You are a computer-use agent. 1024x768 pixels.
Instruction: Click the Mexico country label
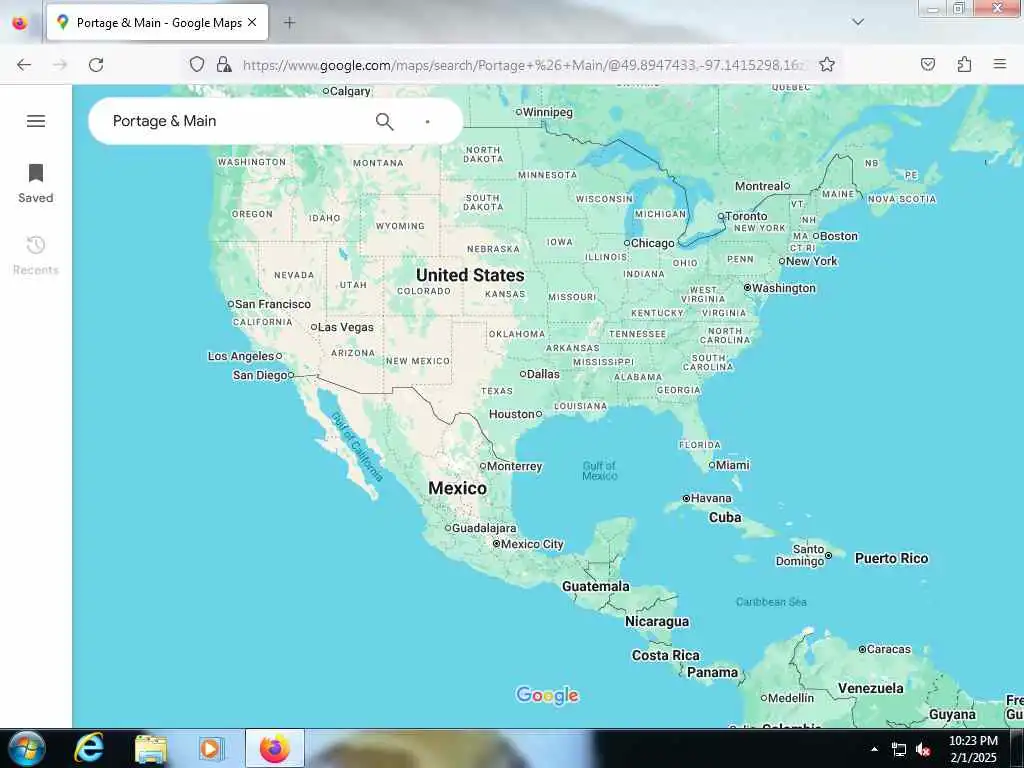(x=457, y=488)
